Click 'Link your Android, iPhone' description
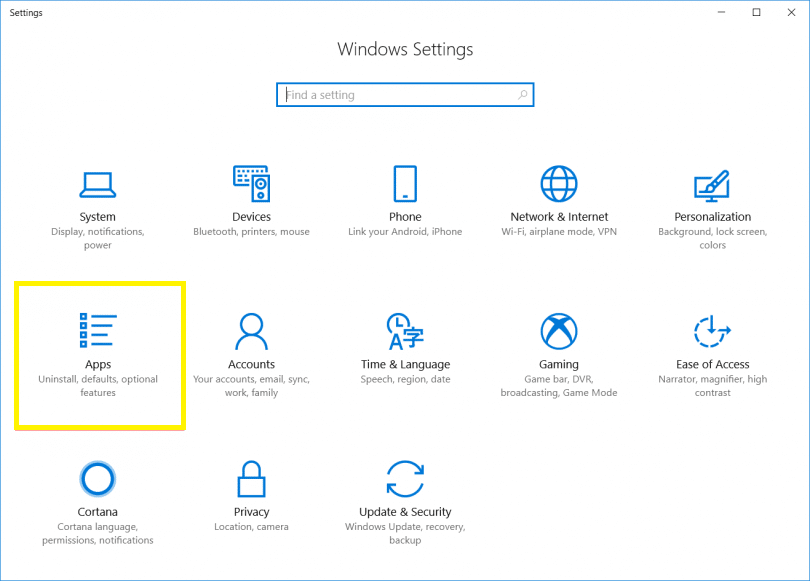The height and width of the screenshot is (581, 810). pyautogui.click(x=405, y=232)
